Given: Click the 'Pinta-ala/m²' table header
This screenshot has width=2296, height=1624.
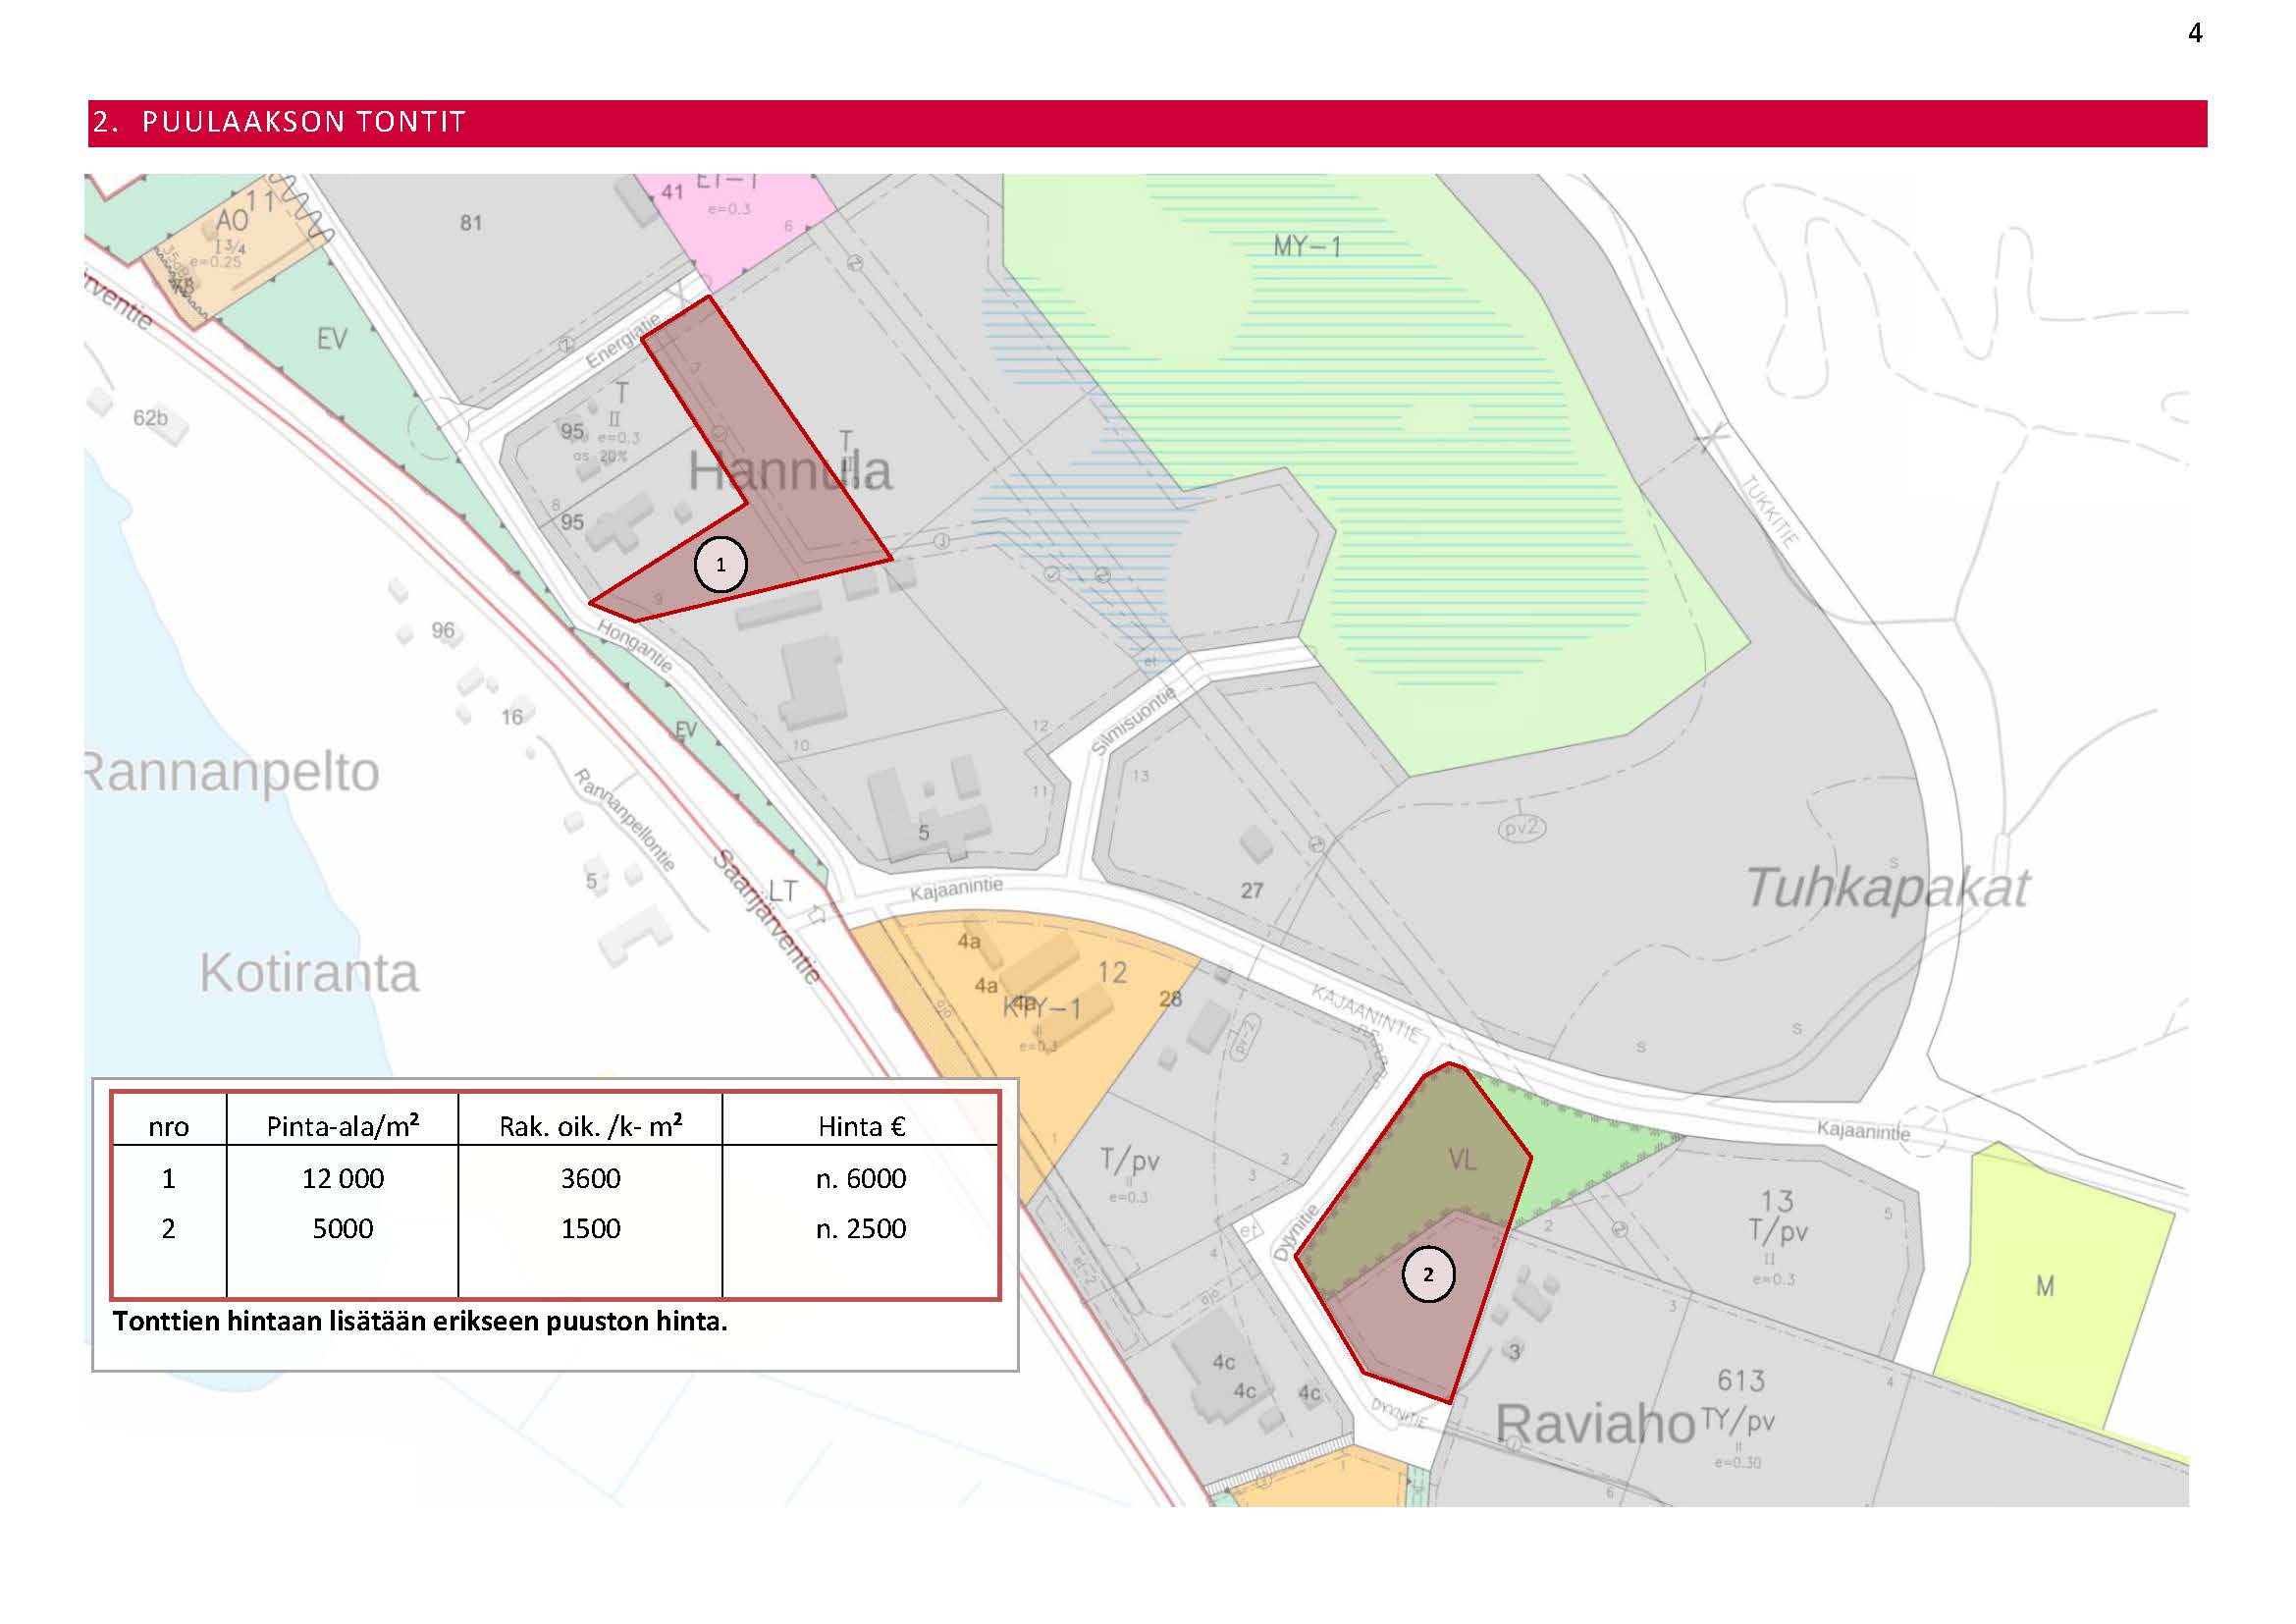Looking at the screenshot, I should [x=342, y=1126].
